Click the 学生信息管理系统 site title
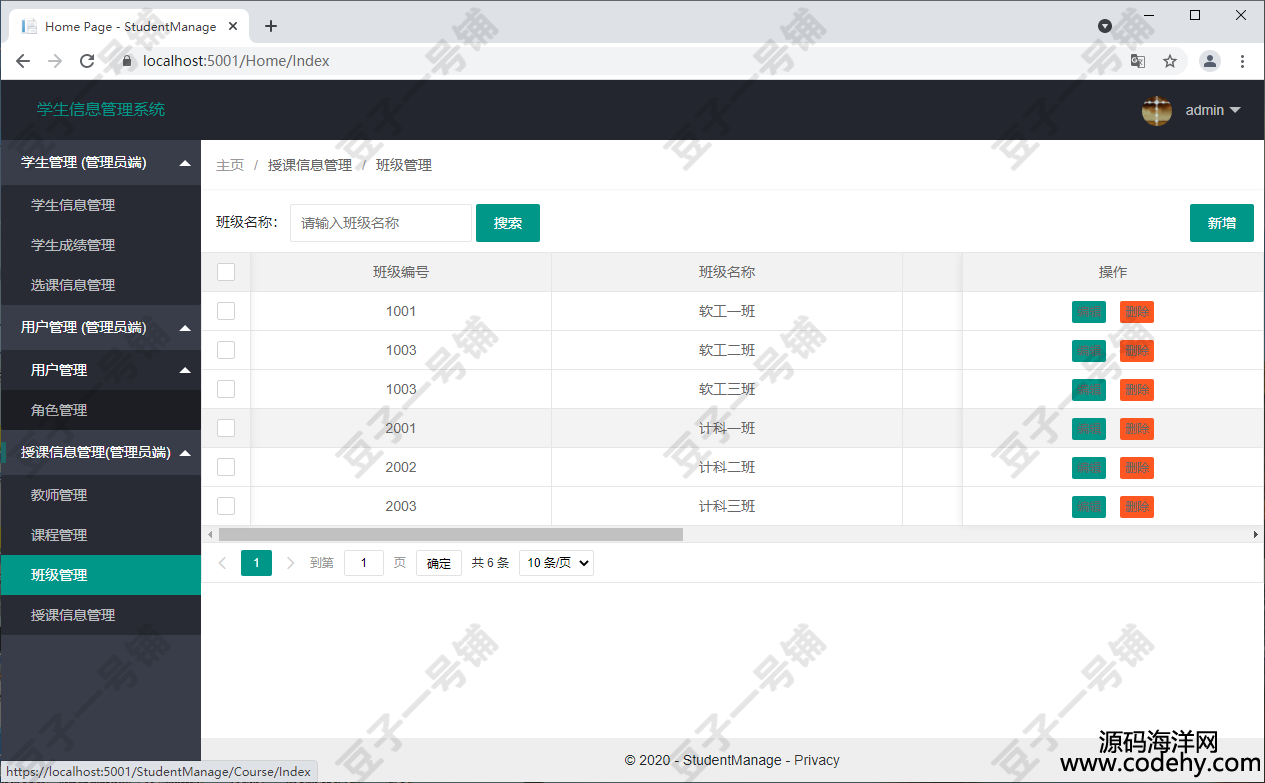 pos(101,110)
